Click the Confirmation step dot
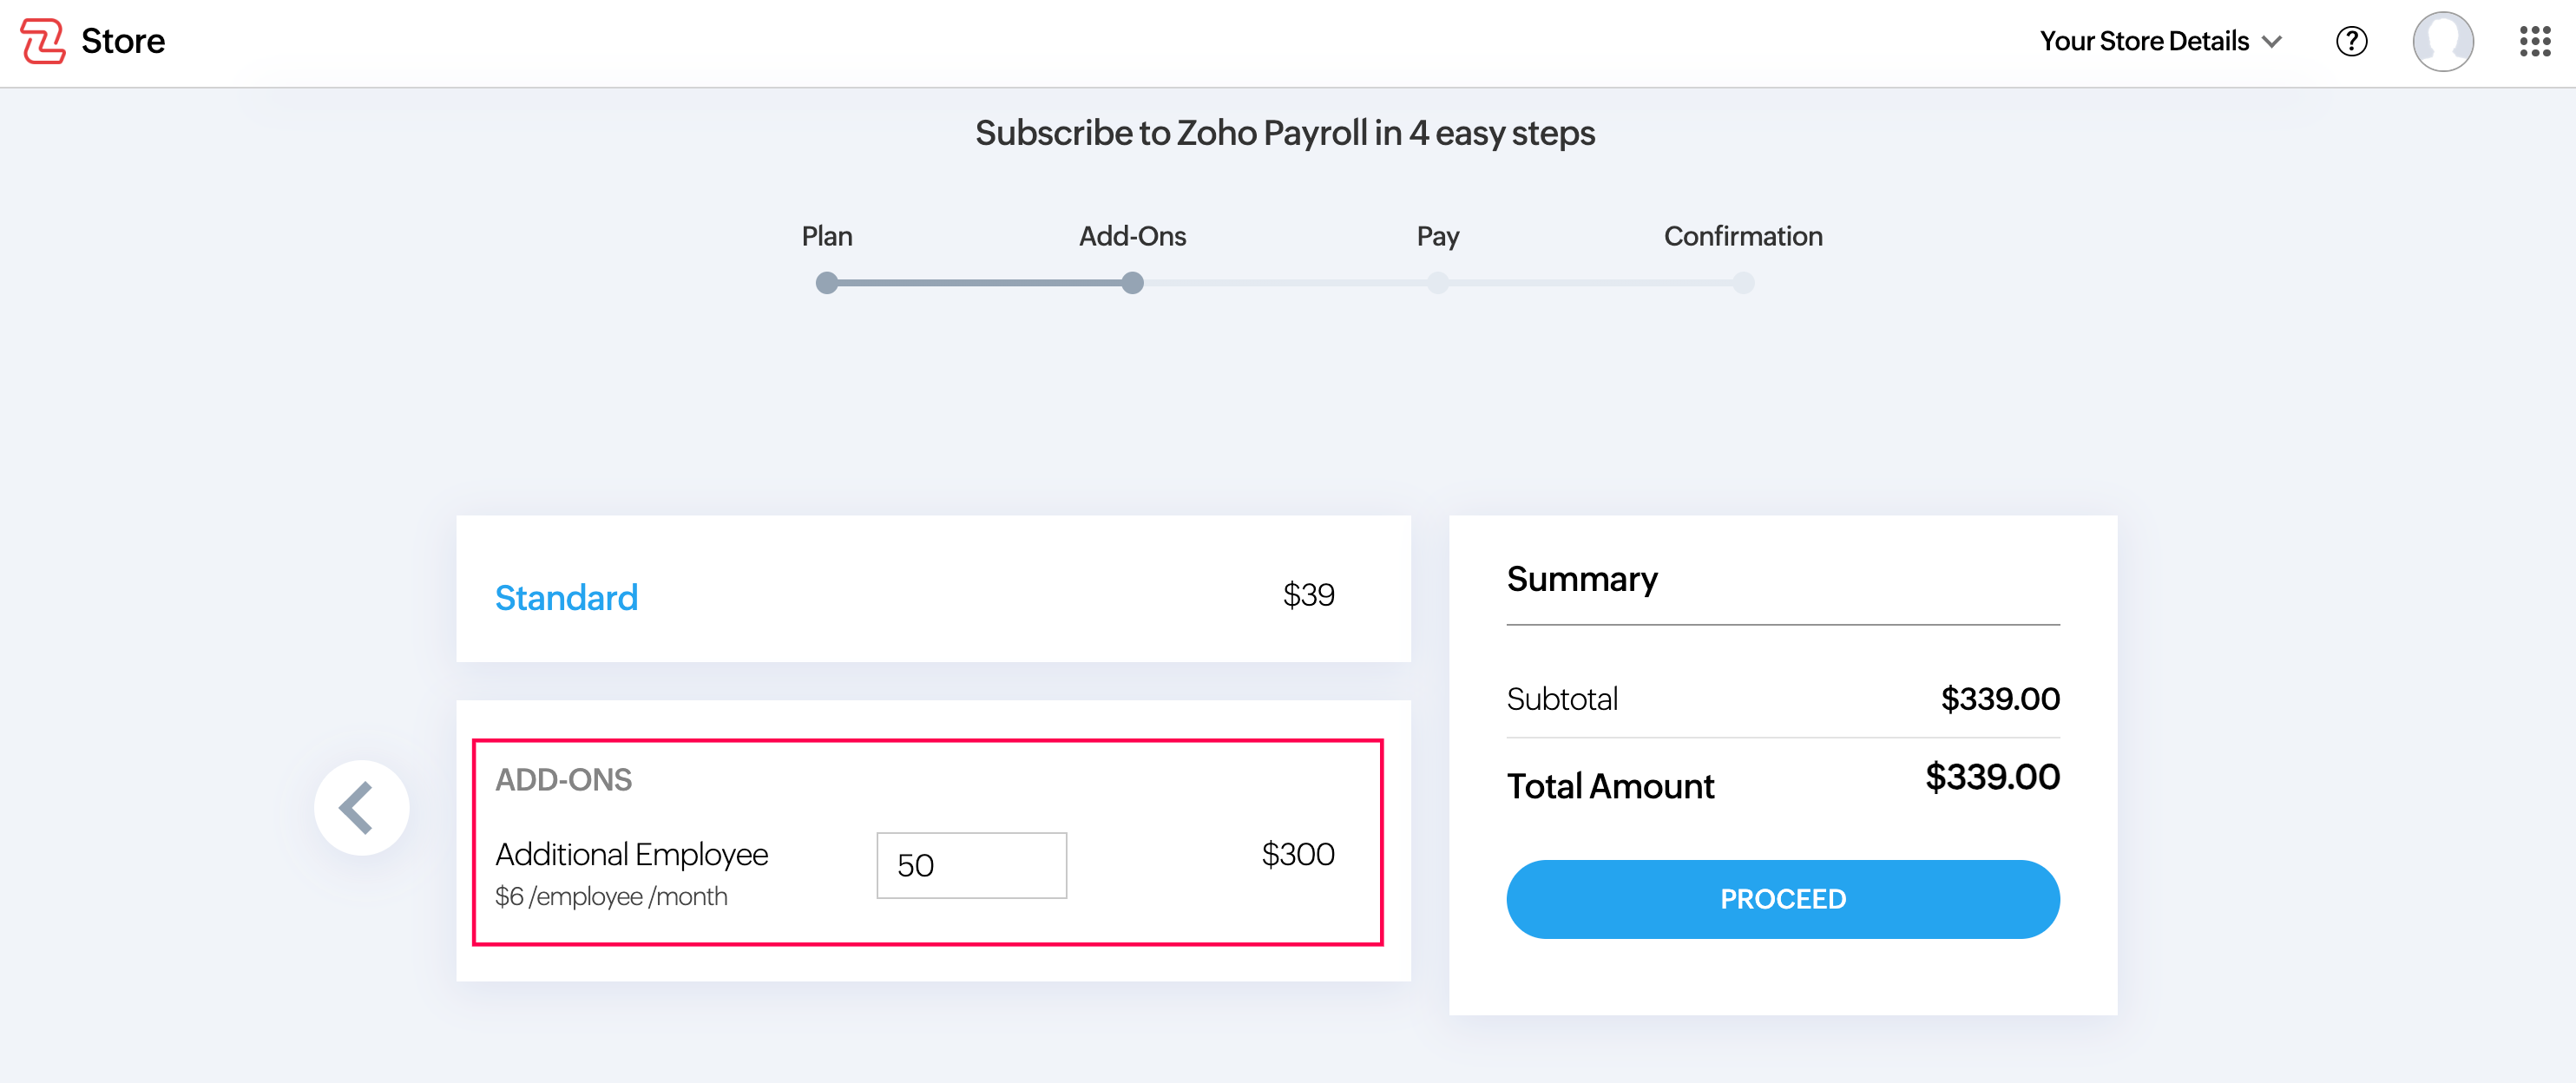The image size is (2576, 1083). pos(1743,283)
